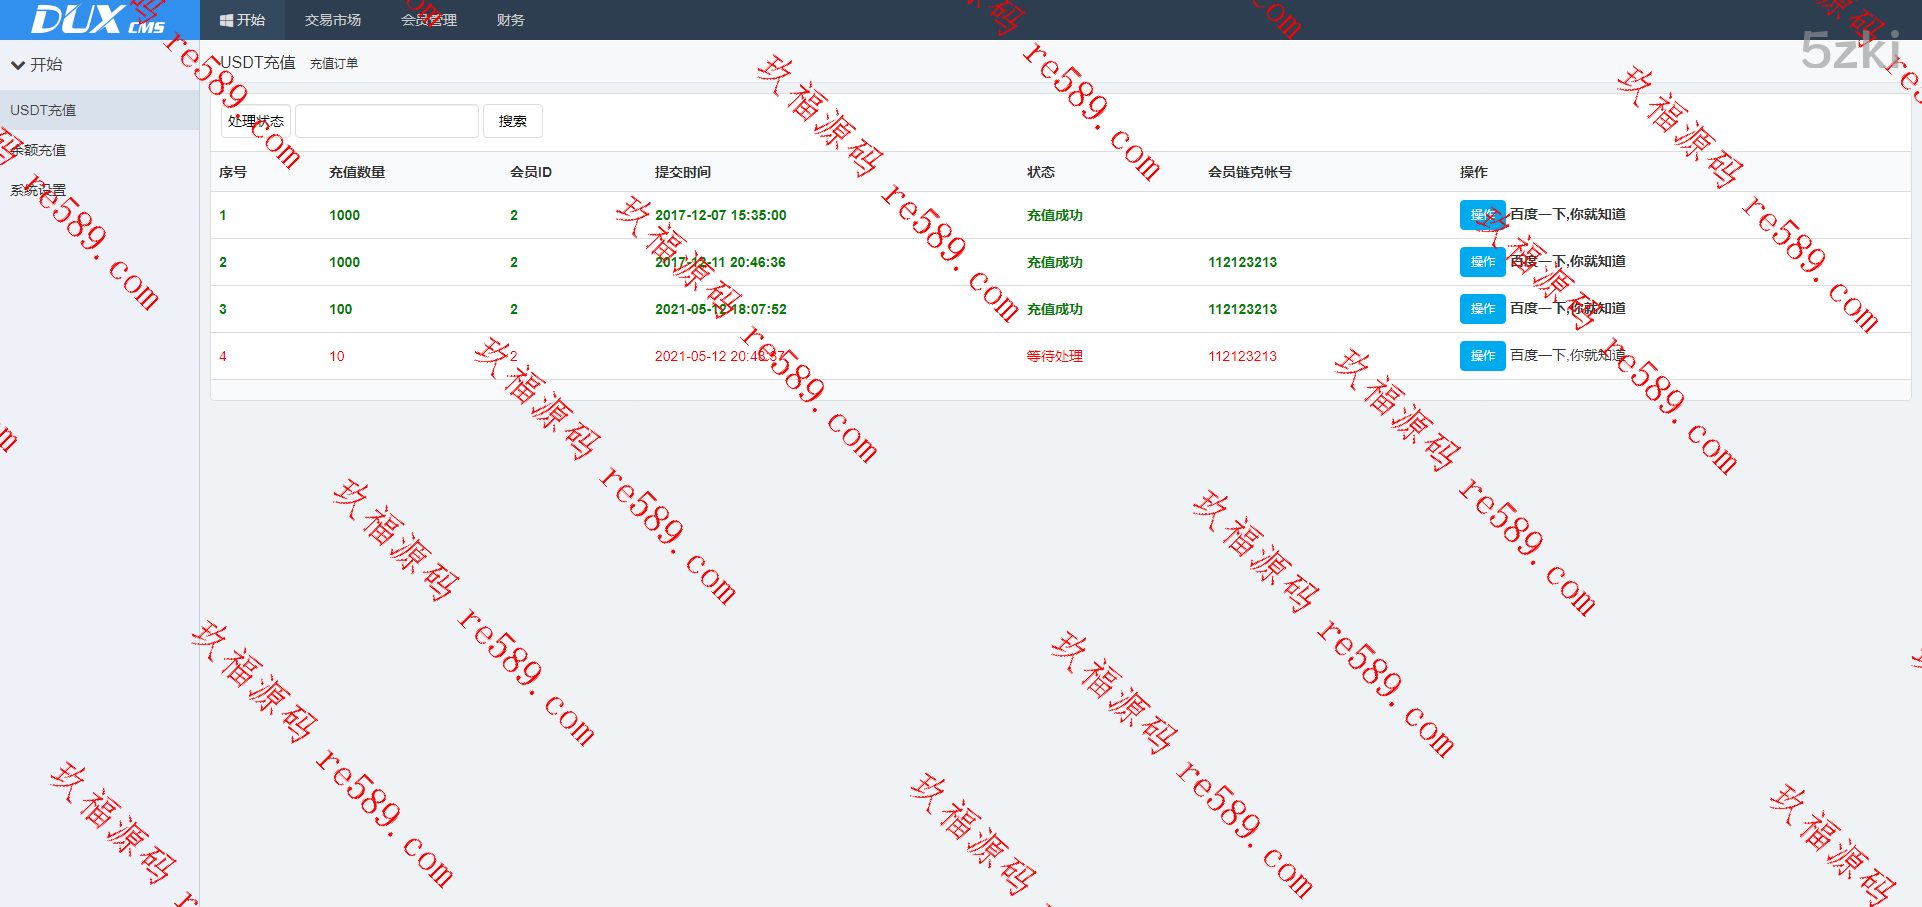Click 操作 button for pending order 4
This screenshot has width=1922, height=907.
[x=1481, y=356]
